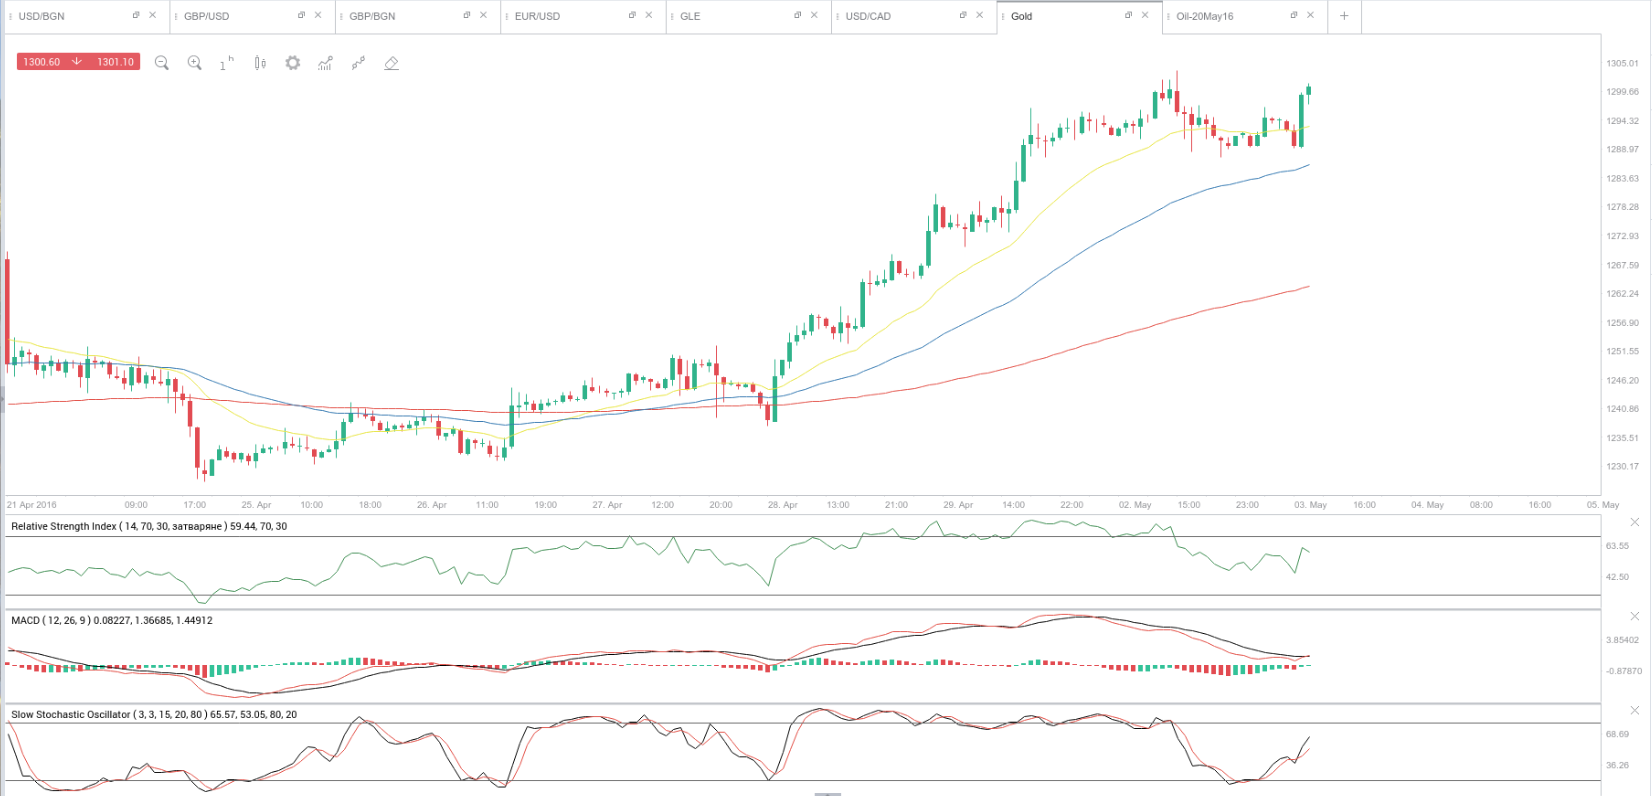
Task: Switch to the USD/BGN tab
Action: click(42, 16)
